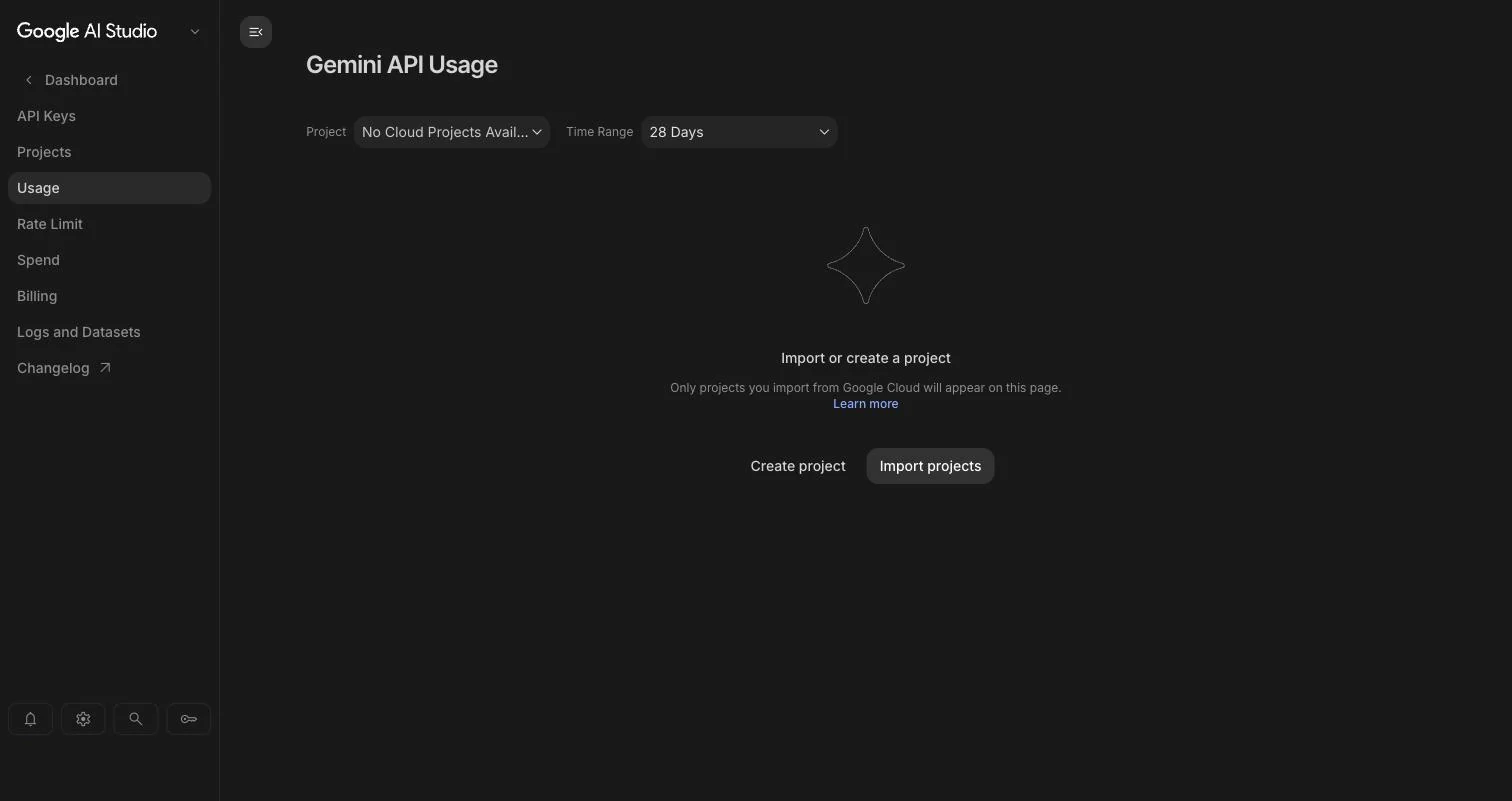Click the Import projects button
Viewport: 1512px width, 801px height.
coord(930,466)
